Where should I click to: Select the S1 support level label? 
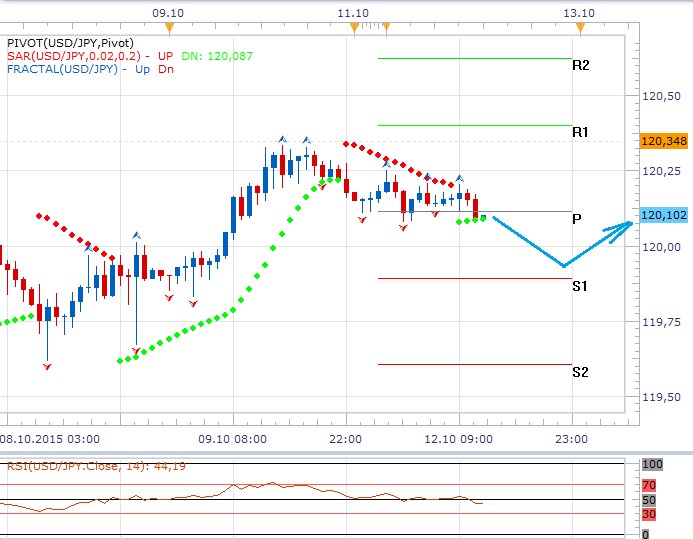(x=580, y=286)
